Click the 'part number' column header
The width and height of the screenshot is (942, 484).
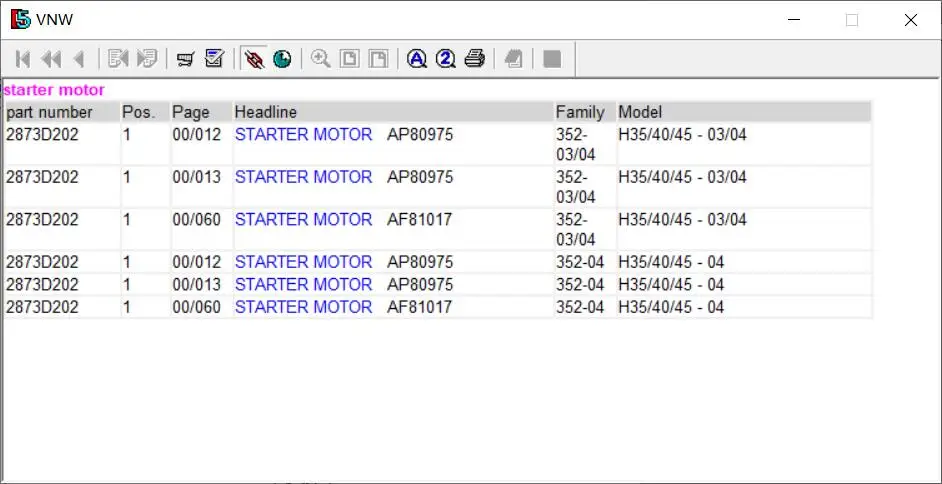[49, 112]
